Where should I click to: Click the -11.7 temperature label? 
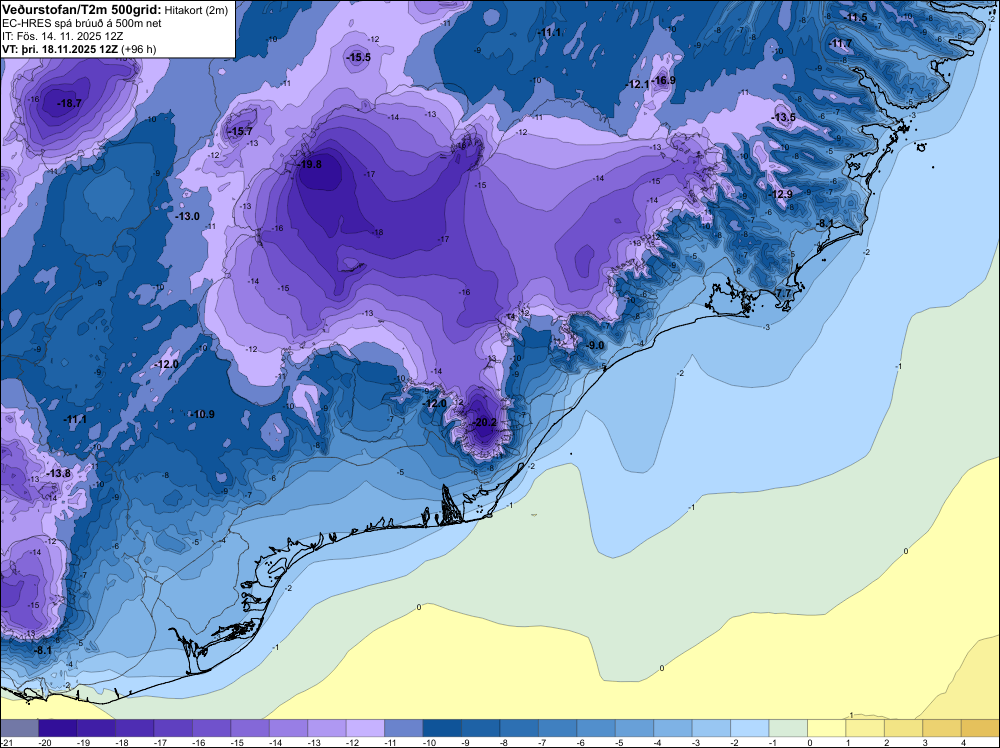tap(840, 44)
